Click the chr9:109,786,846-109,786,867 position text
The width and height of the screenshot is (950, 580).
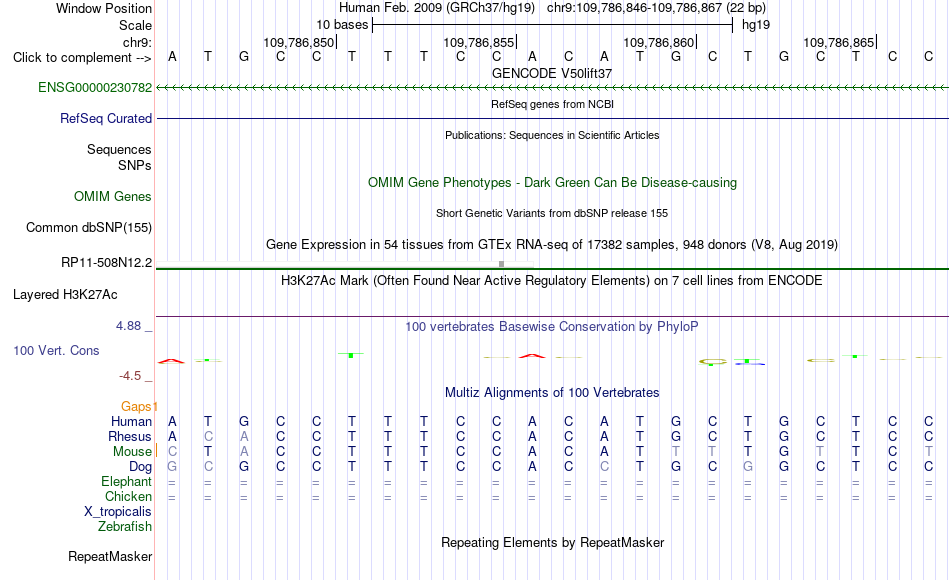(656, 8)
